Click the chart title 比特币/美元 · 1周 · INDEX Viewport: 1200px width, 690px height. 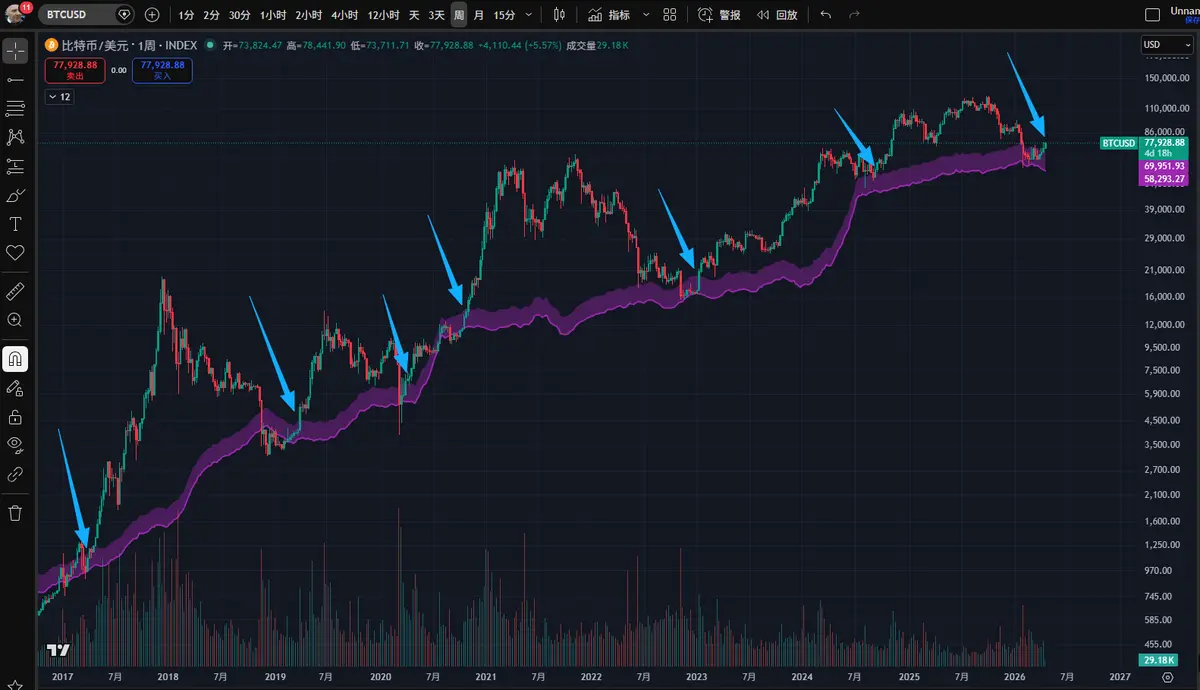[x=129, y=45]
